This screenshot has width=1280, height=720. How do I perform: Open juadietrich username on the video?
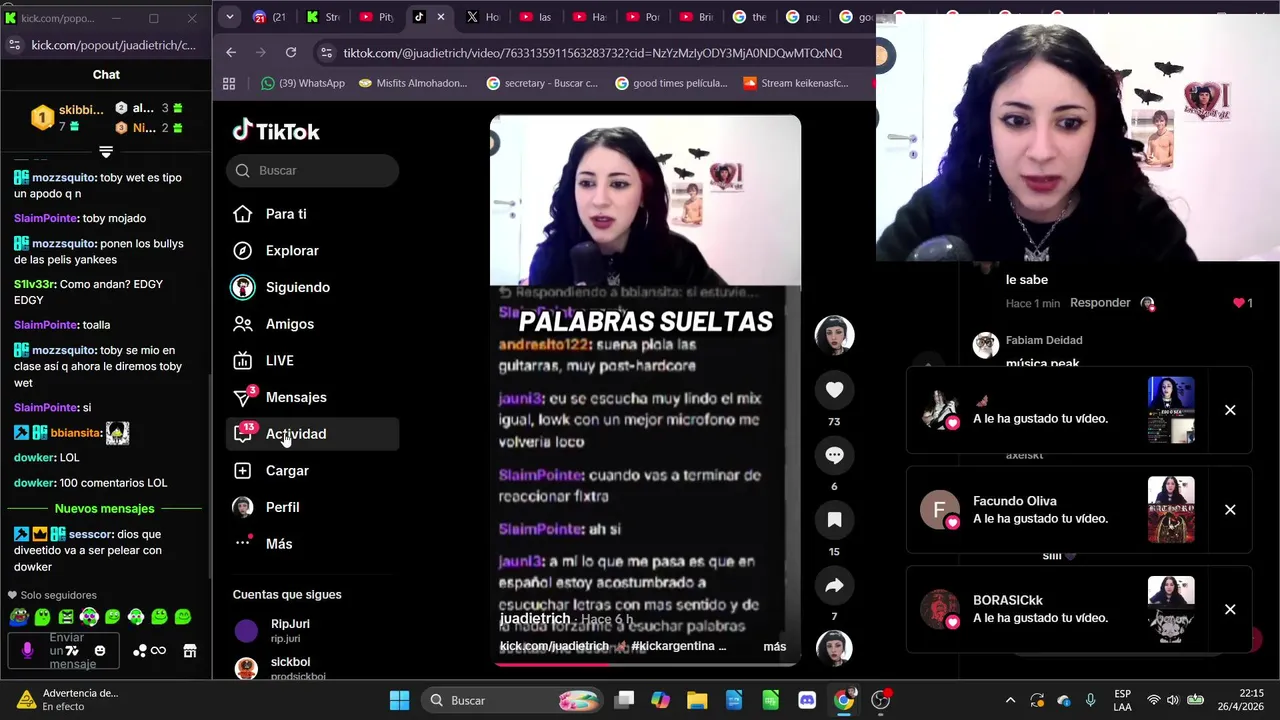(535, 619)
